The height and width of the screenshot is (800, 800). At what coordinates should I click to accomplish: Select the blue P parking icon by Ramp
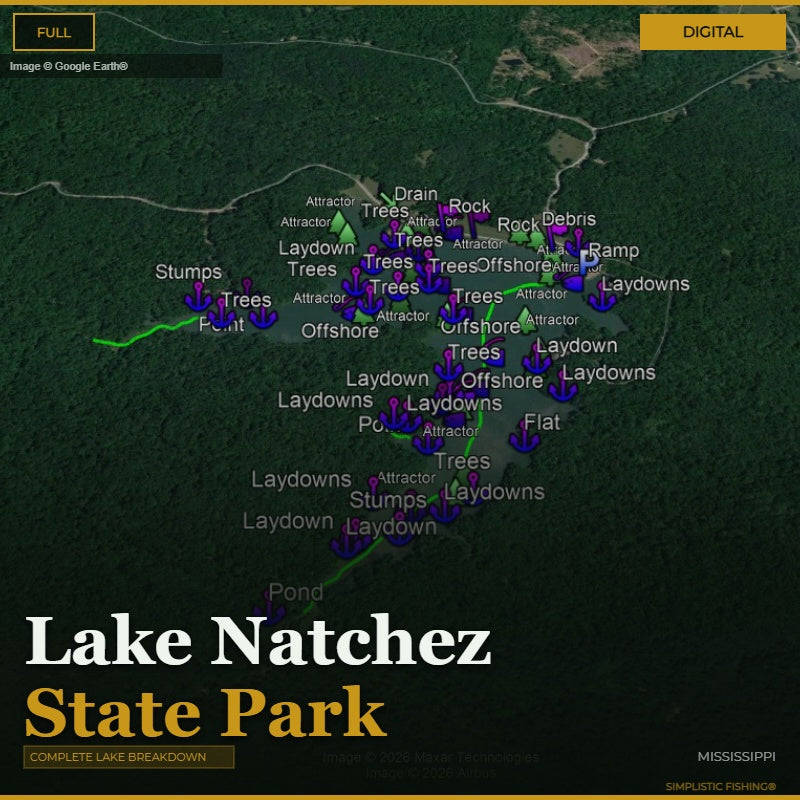click(588, 262)
